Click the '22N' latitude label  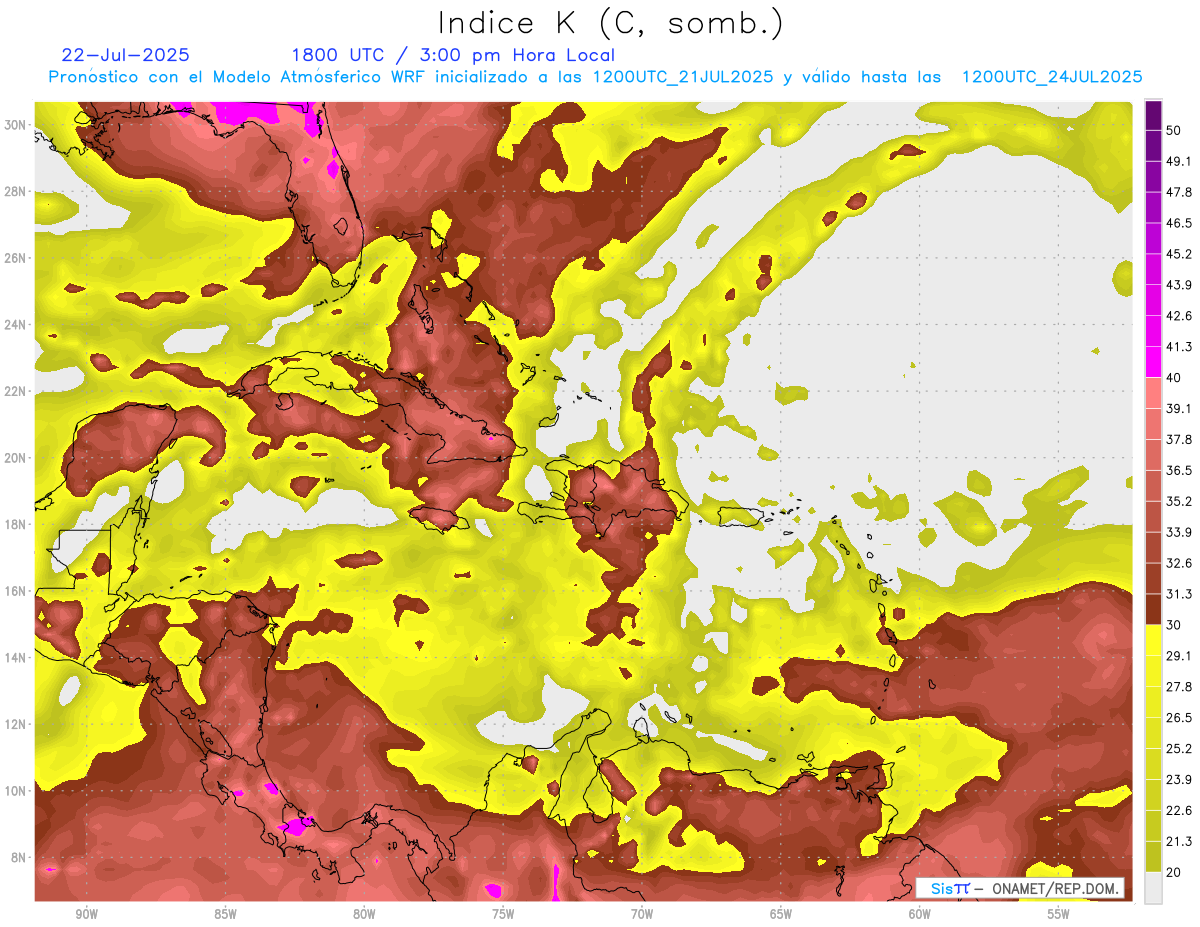(x=17, y=391)
